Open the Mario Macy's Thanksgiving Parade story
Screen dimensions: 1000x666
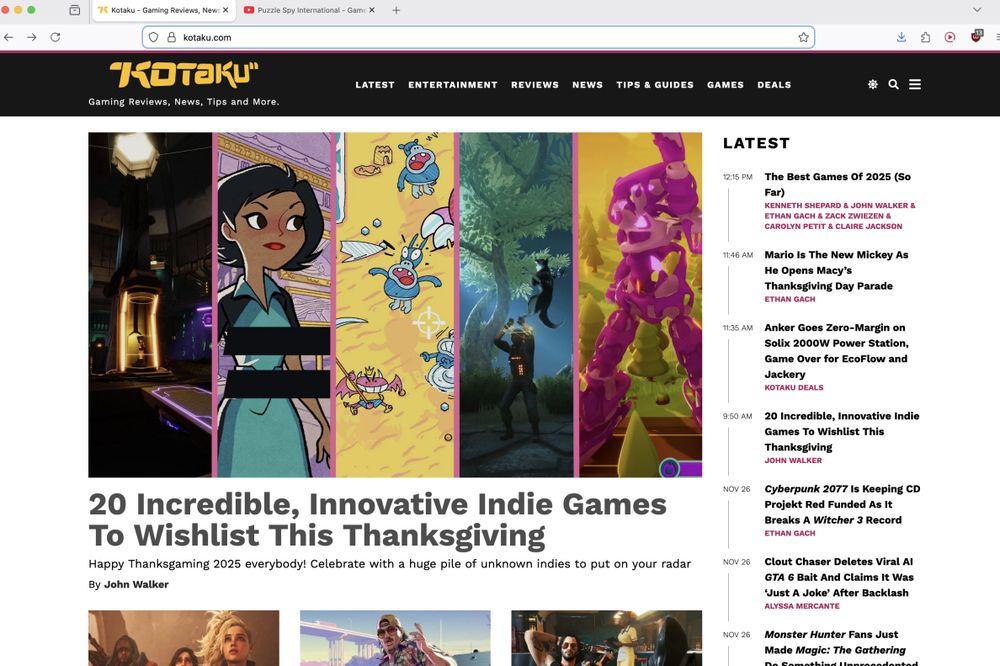coord(837,271)
